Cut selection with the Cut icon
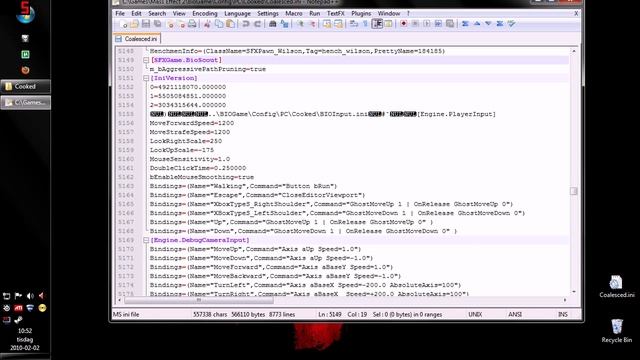The image size is (640, 360). tap(207, 24)
